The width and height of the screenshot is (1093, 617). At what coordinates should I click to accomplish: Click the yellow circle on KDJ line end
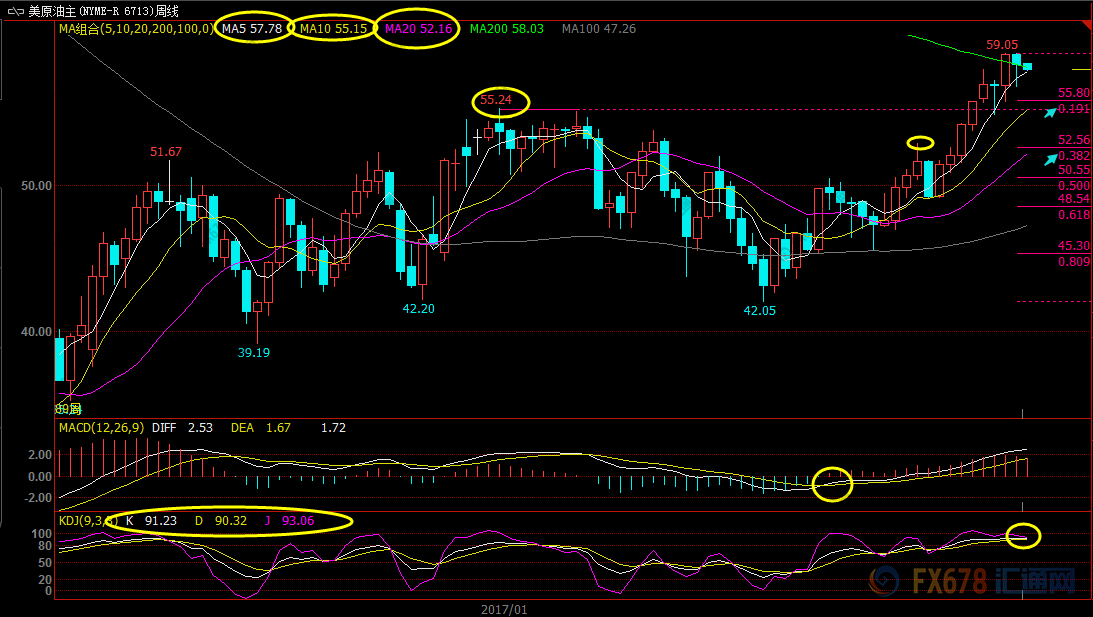[x=1023, y=536]
